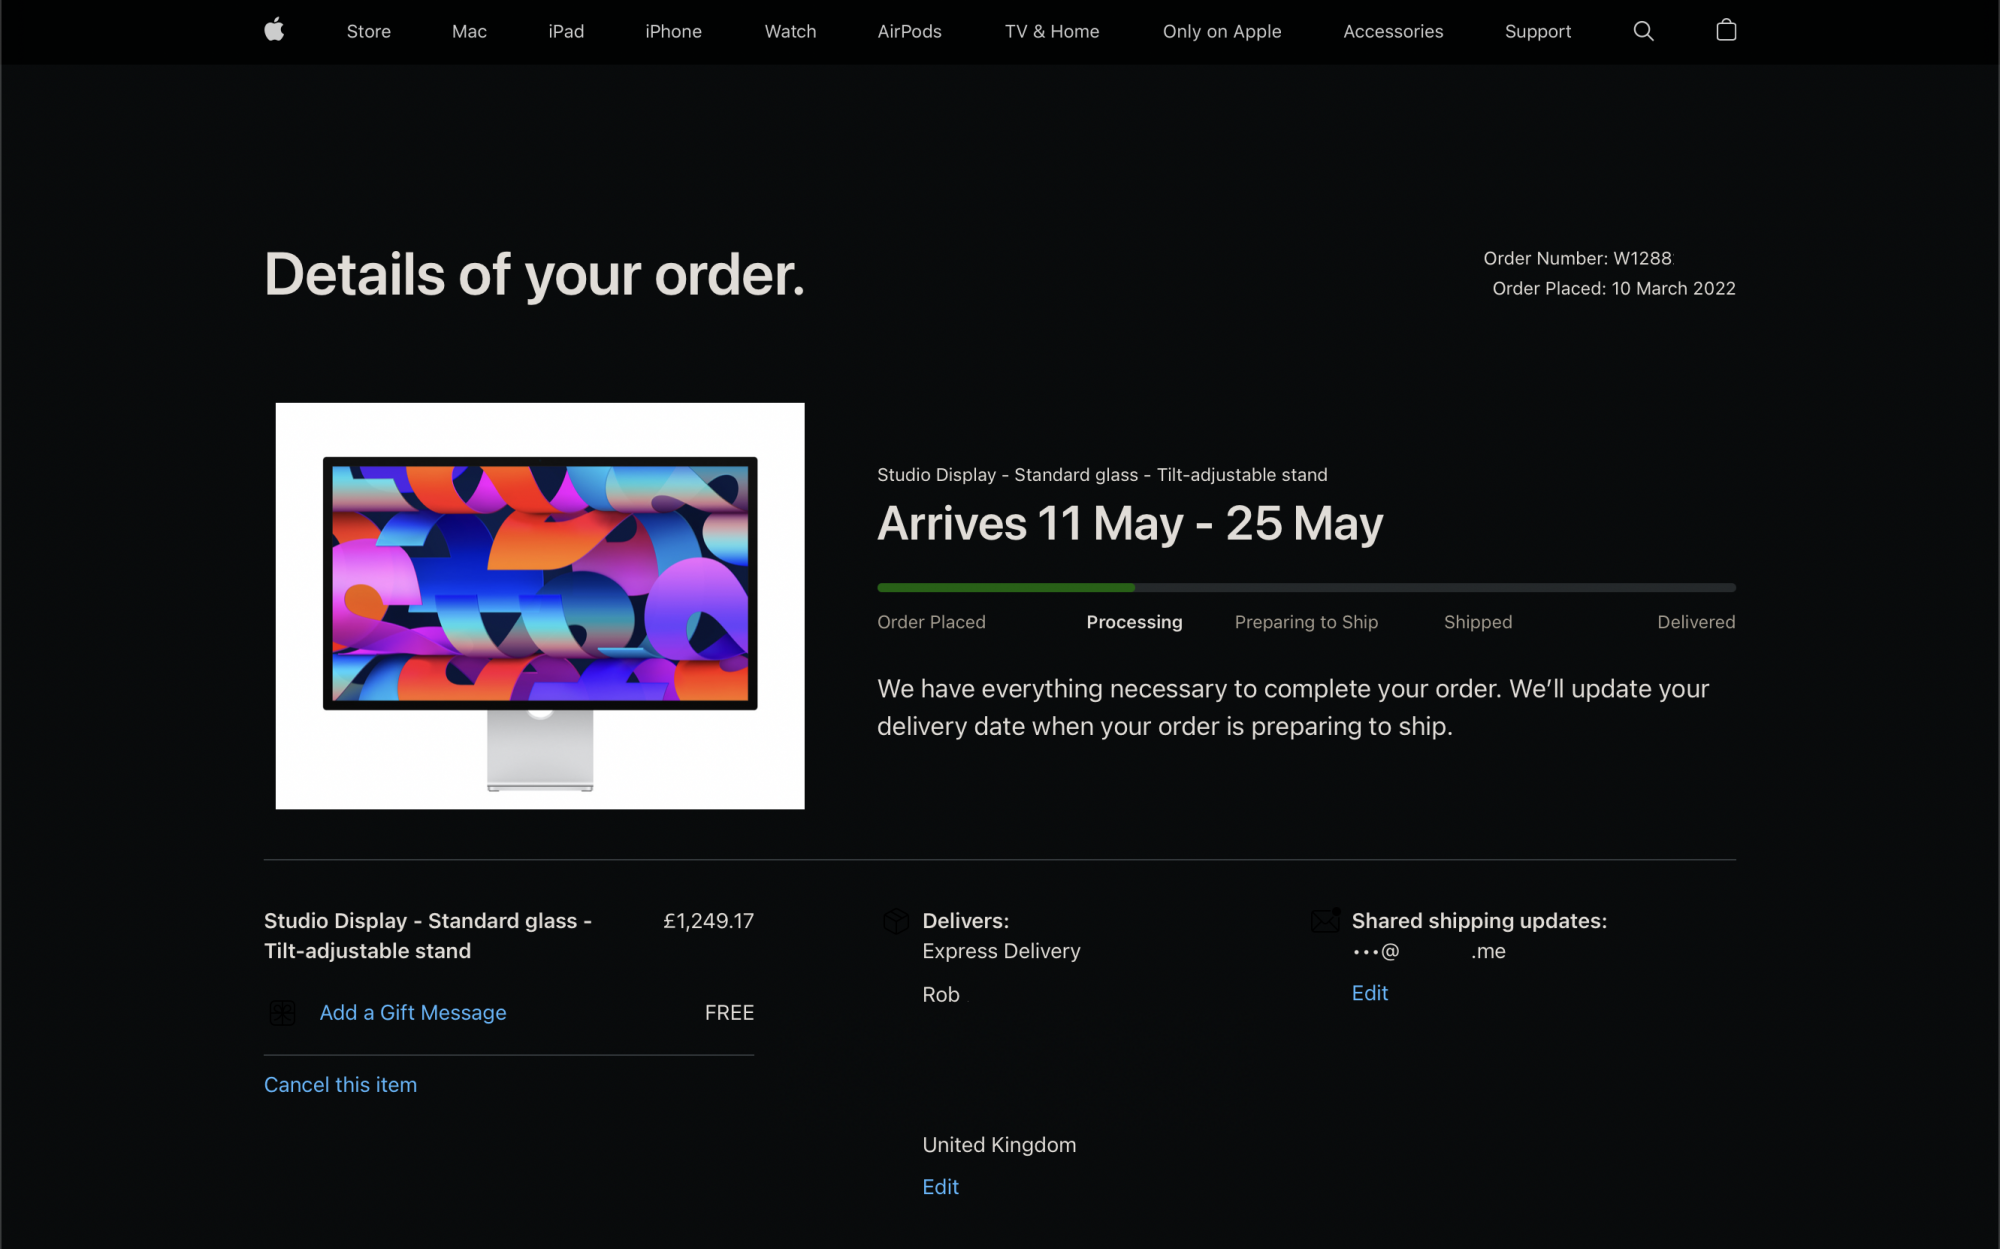Select iPhone in the nav bar
This screenshot has width=2000, height=1249.
[673, 31]
